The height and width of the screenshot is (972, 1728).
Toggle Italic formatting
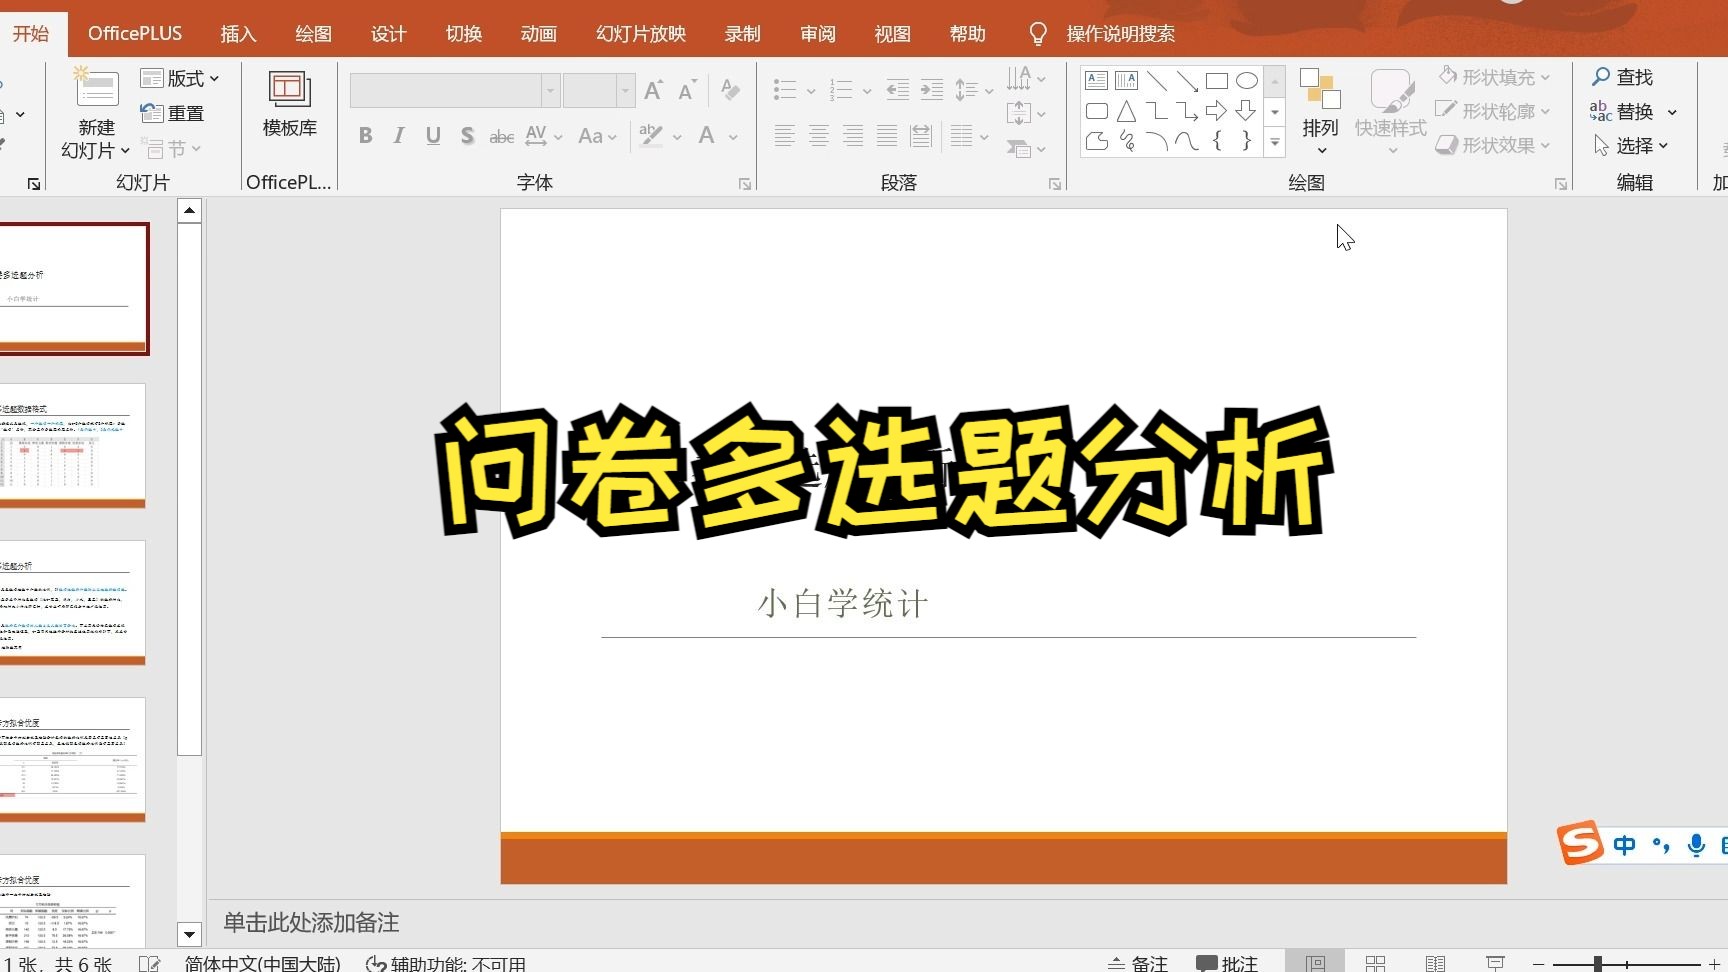point(399,136)
